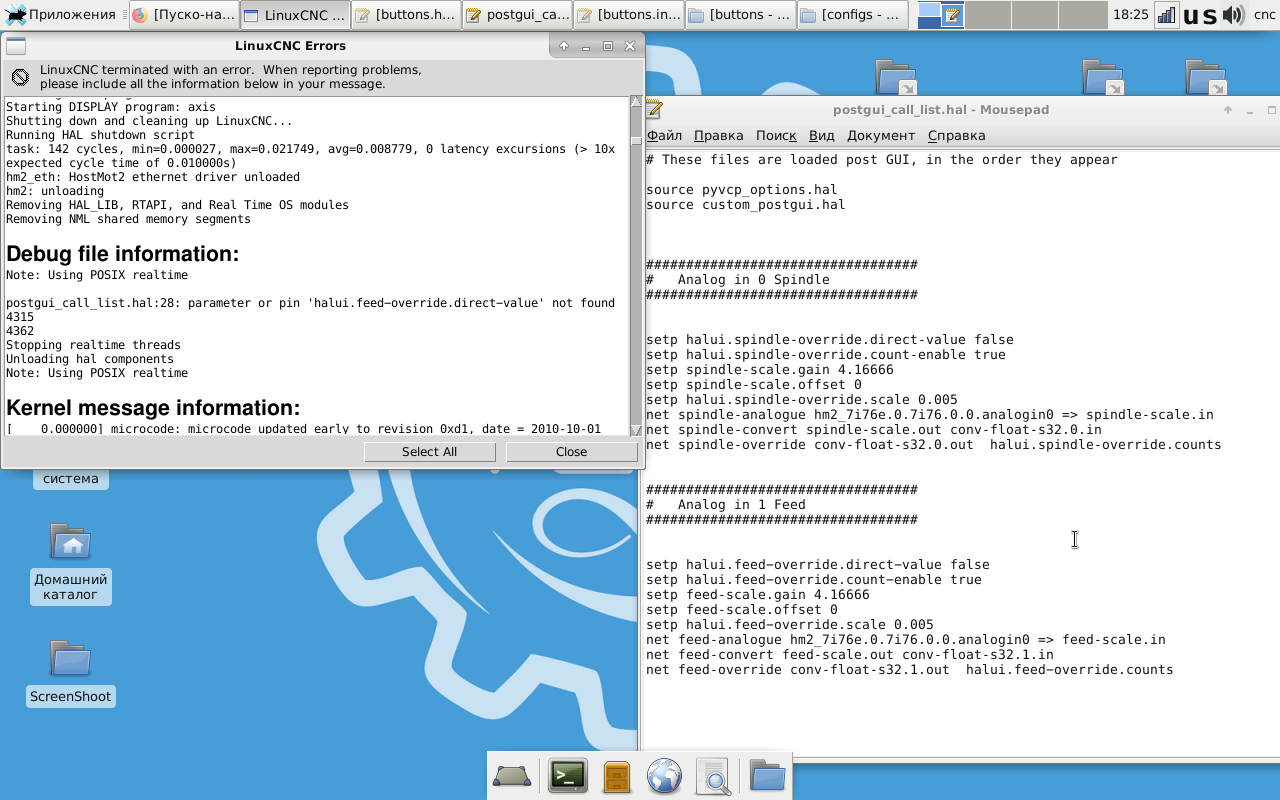
Task: Click the 'cnc' user name in the panel
Action: (1264, 15)
